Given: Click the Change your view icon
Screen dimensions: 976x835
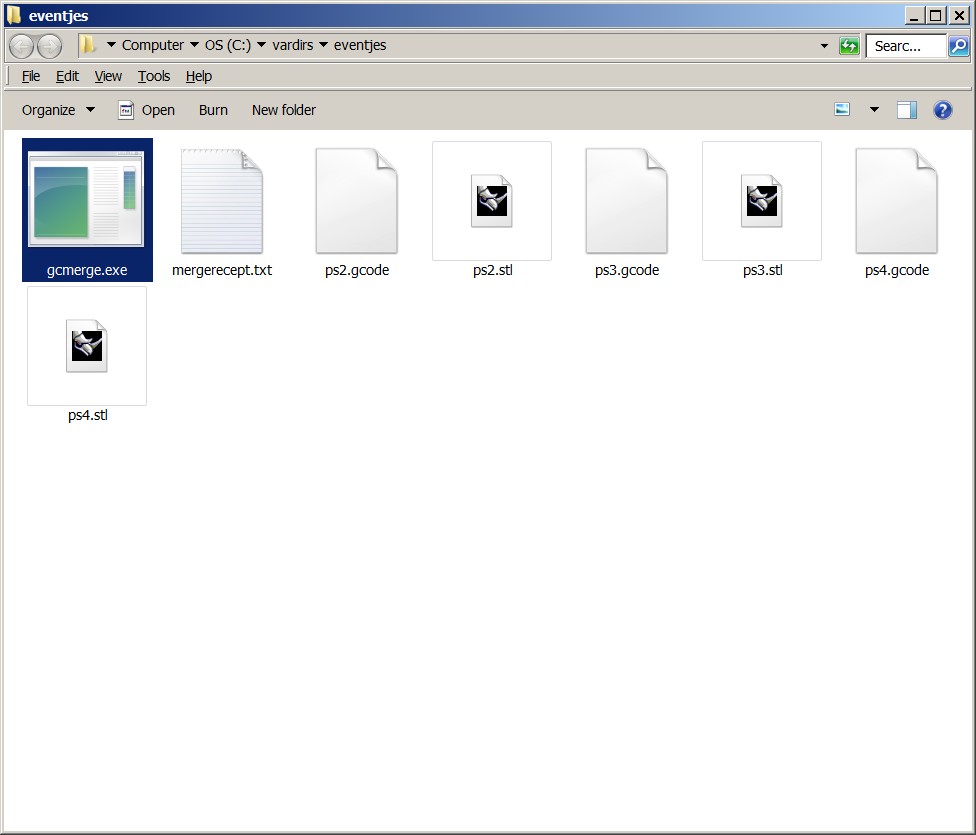Looking at the screenshot, I should click(x=842, y=110).
